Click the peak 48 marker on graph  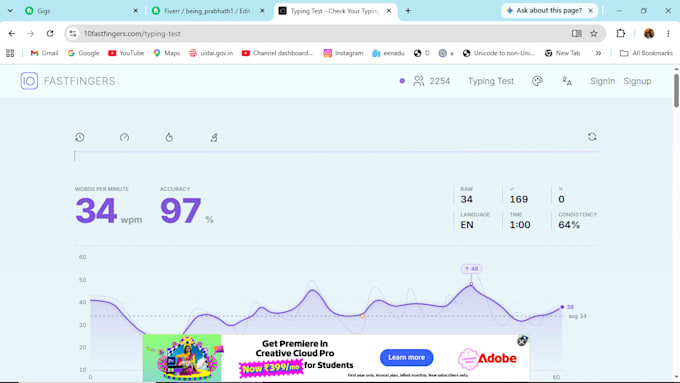point(471,284)
